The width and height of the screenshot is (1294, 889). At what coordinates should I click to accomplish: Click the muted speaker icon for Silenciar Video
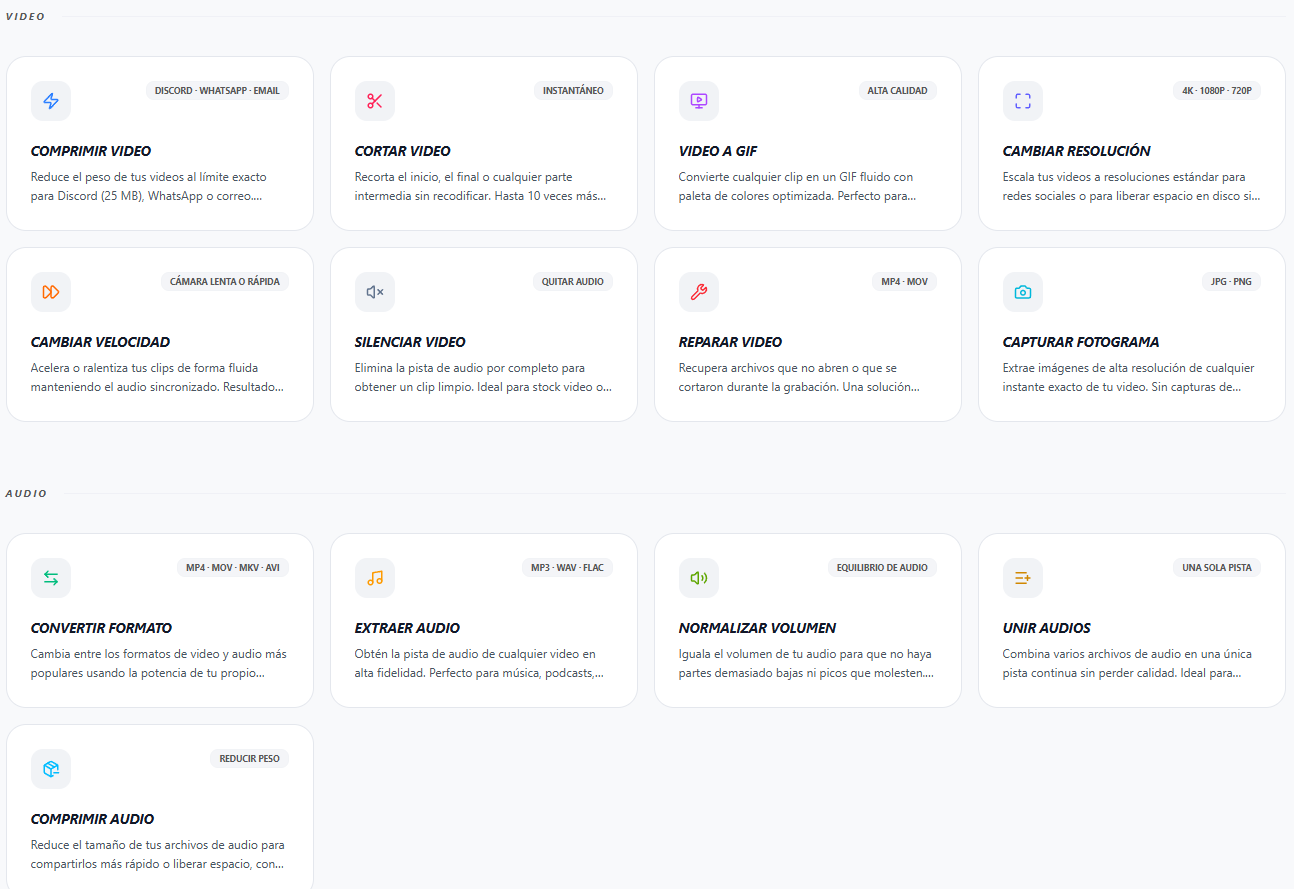click(x=375, y=292)
